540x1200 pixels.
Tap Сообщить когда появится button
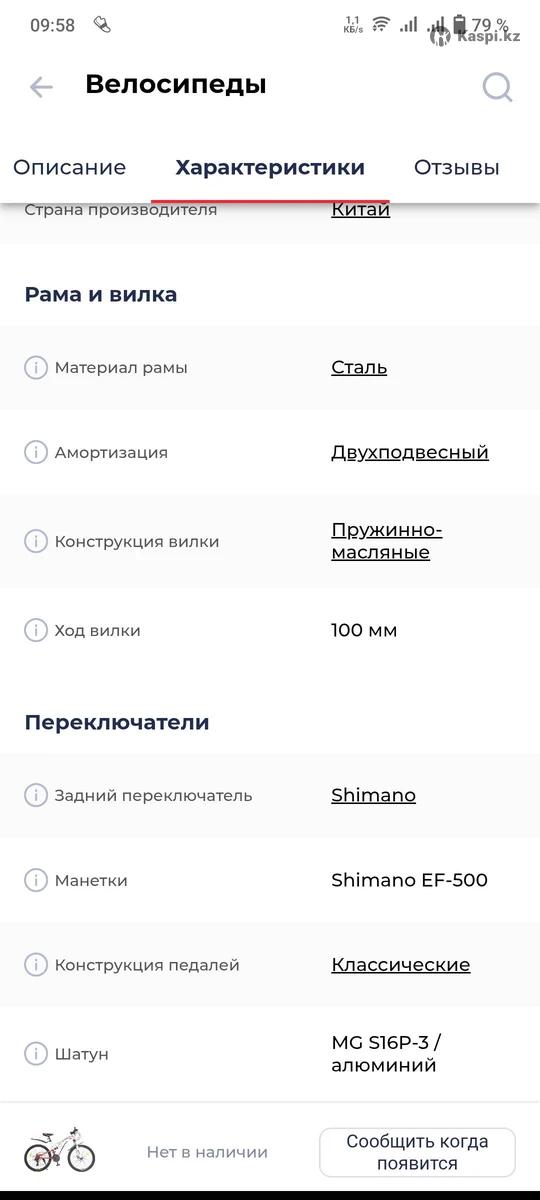[x=418, y=1152]
